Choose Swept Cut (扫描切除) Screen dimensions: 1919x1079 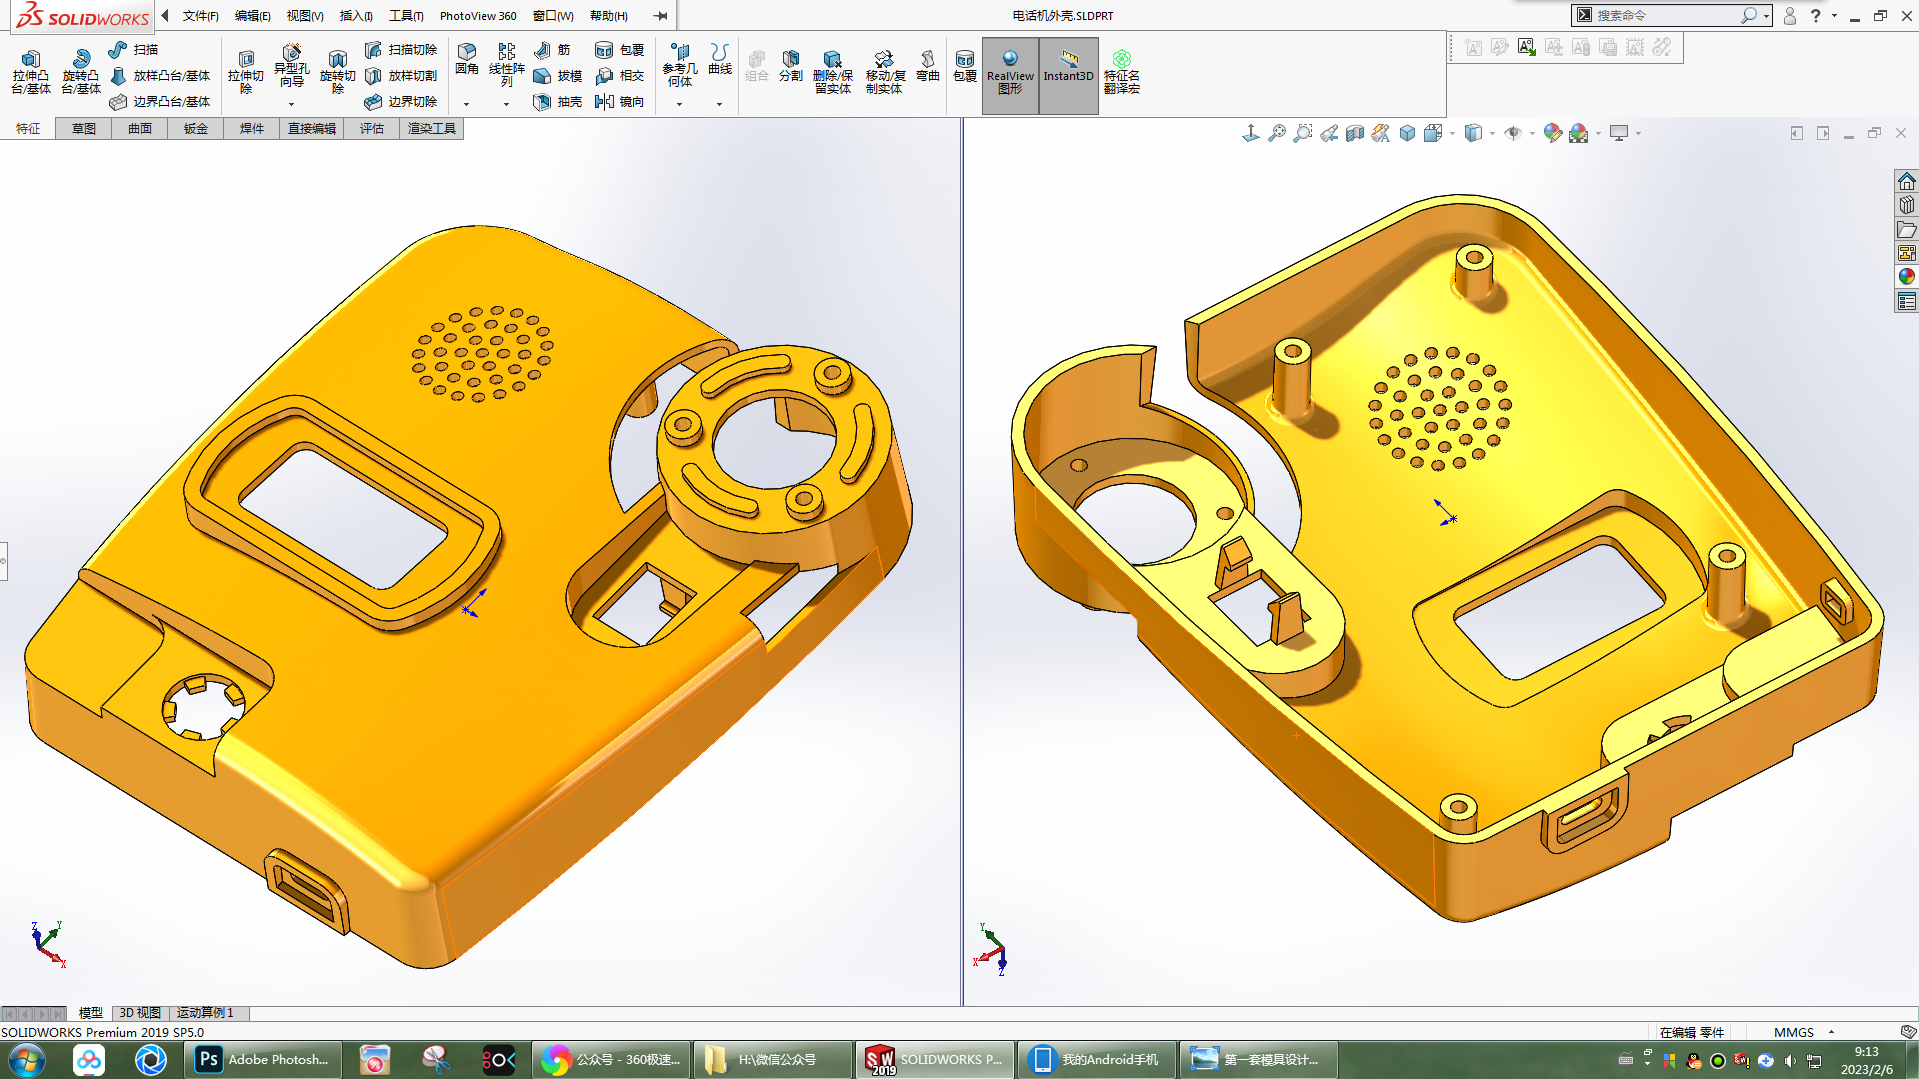pyautogui.click(x=401, y=49)
